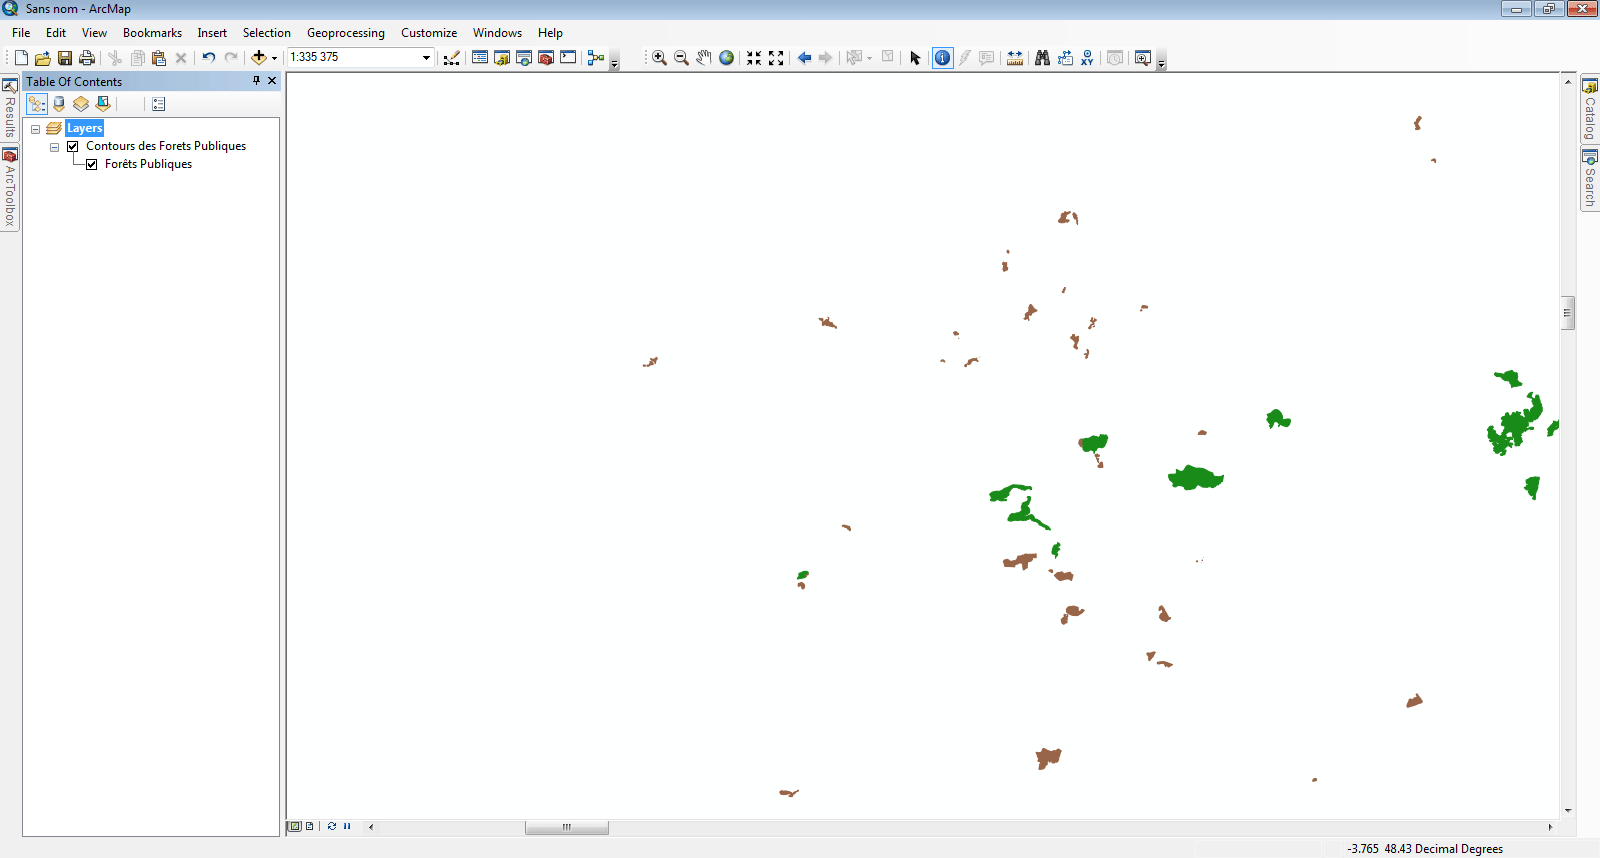The image size is (1600, 858).
Task: Switch to List By Source view
Action: (59, 104)
